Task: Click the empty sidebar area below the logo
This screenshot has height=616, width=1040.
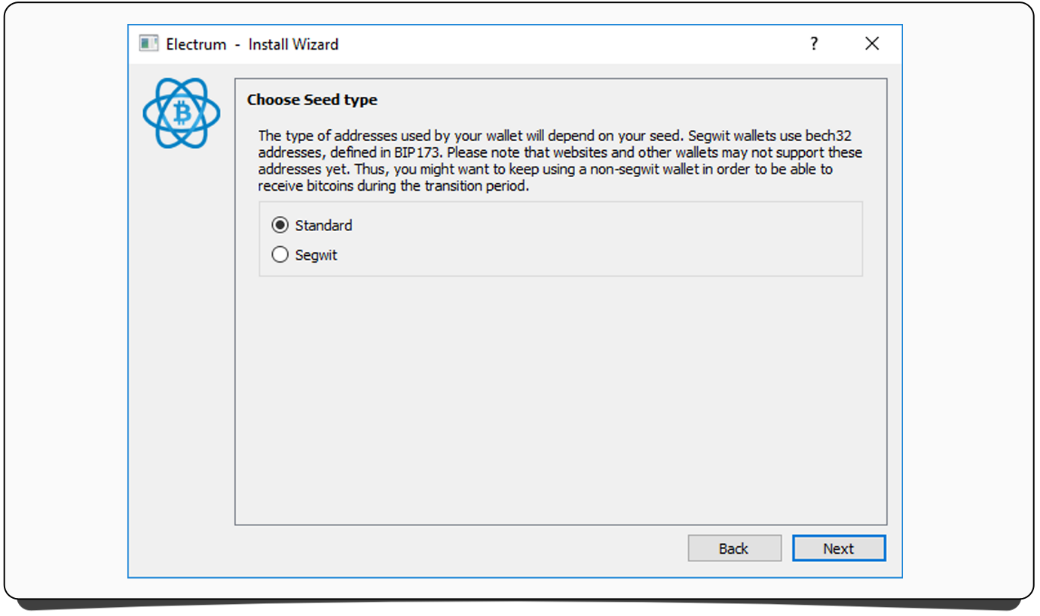Action: 181,350
